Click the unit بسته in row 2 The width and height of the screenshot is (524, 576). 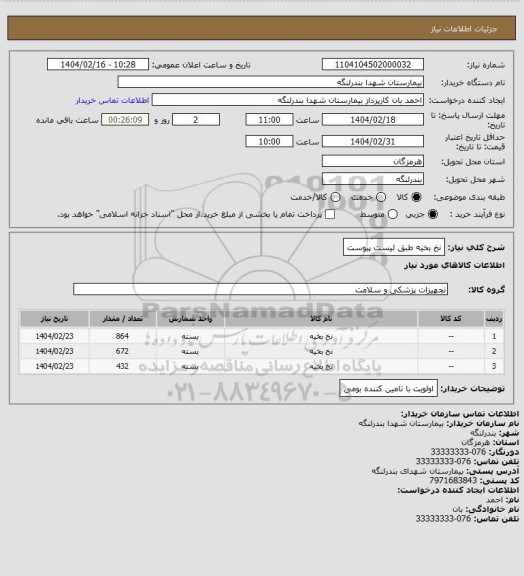click(190, 352)
